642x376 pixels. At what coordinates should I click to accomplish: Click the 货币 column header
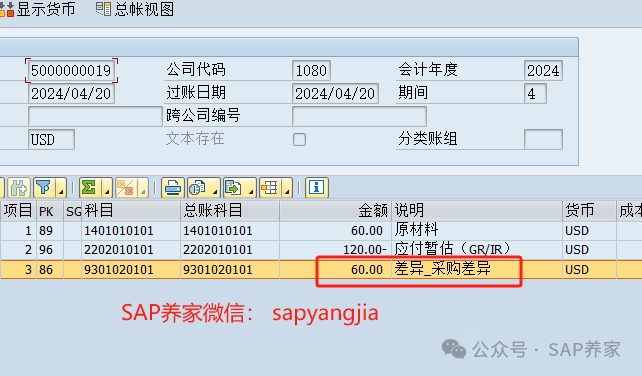coord(590,211)
